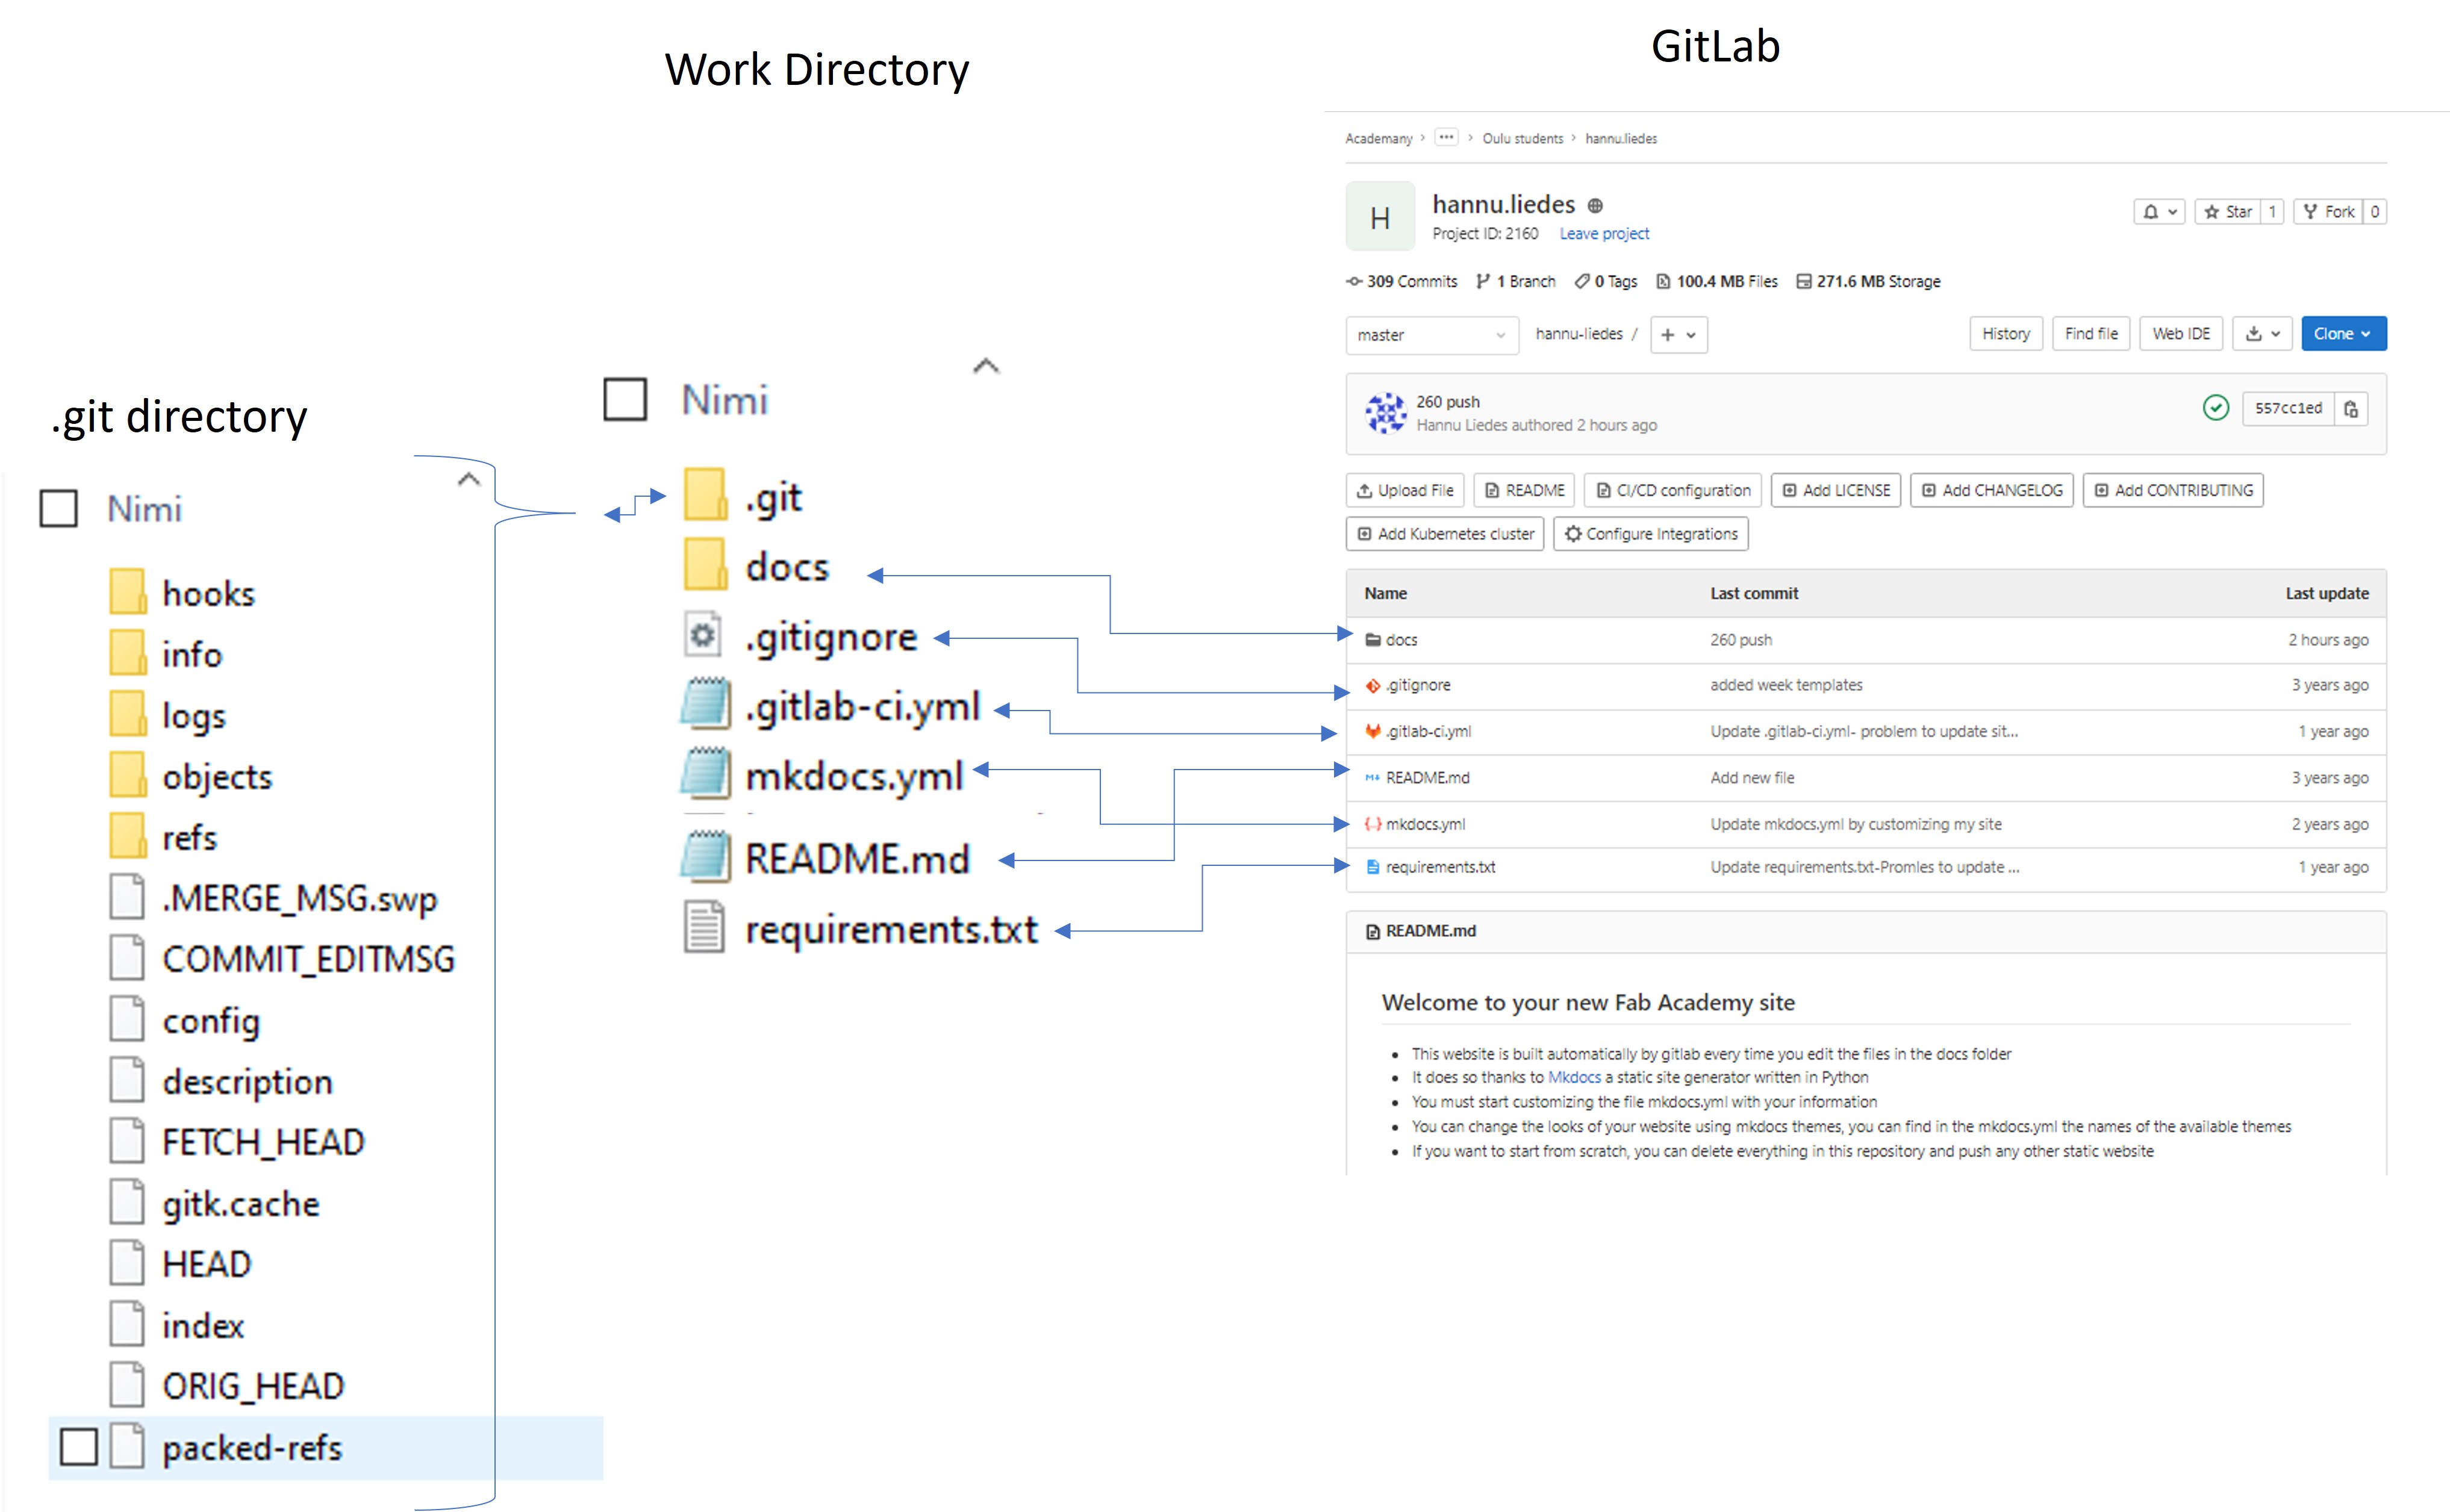The image size is (2450, 1512).
Task: Tick the select-all checkbox beside Nimi in Work Directory
Action: point(625,399)
